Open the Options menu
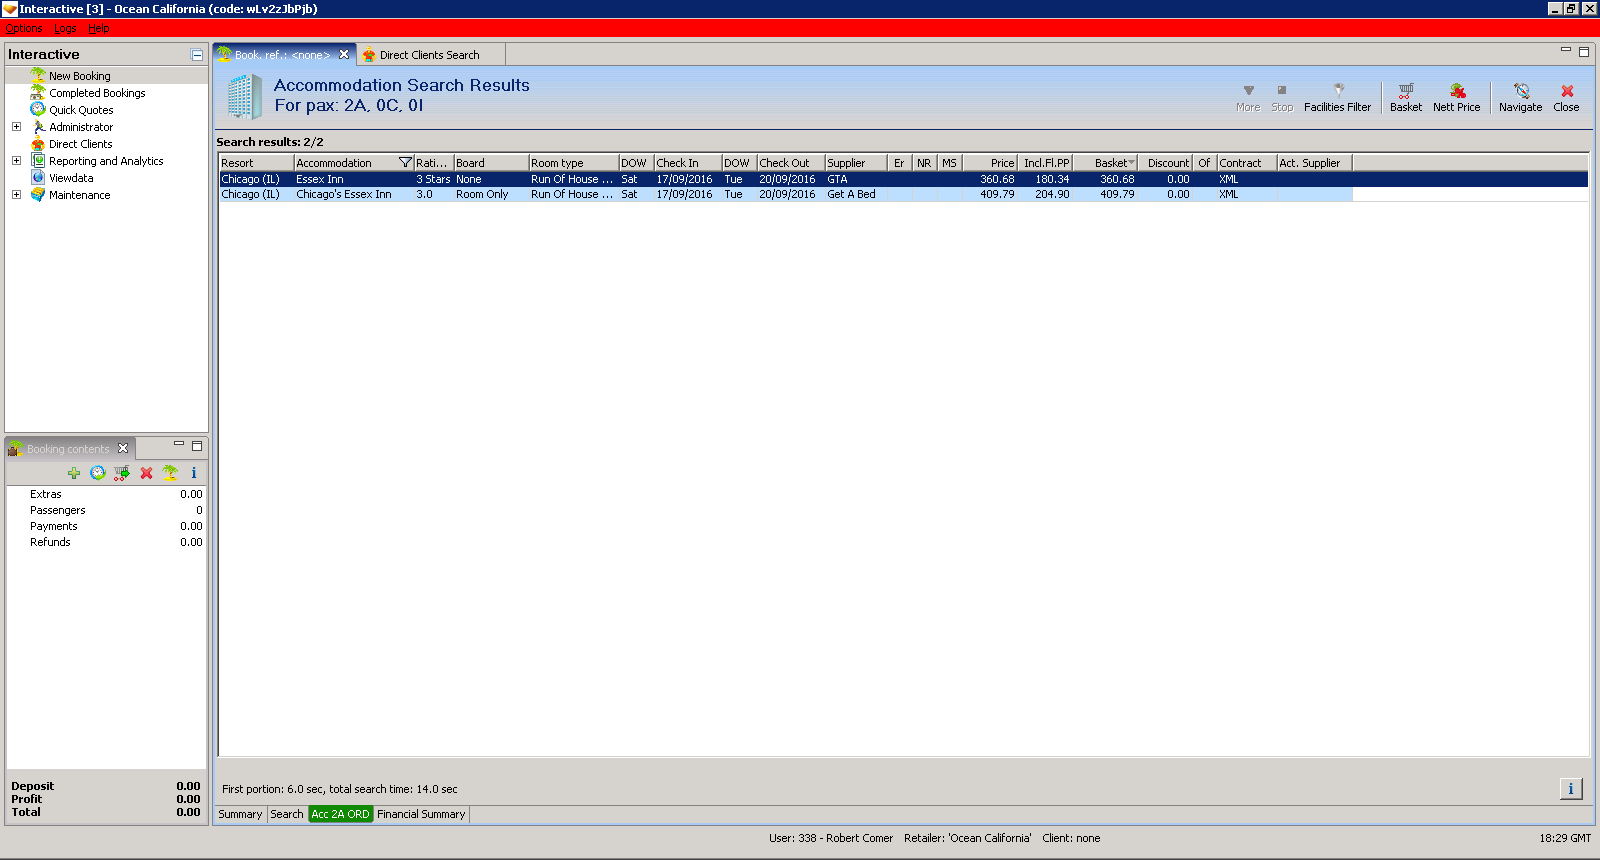This screenshot has width=1600, height=860. (x=23, y=28)
